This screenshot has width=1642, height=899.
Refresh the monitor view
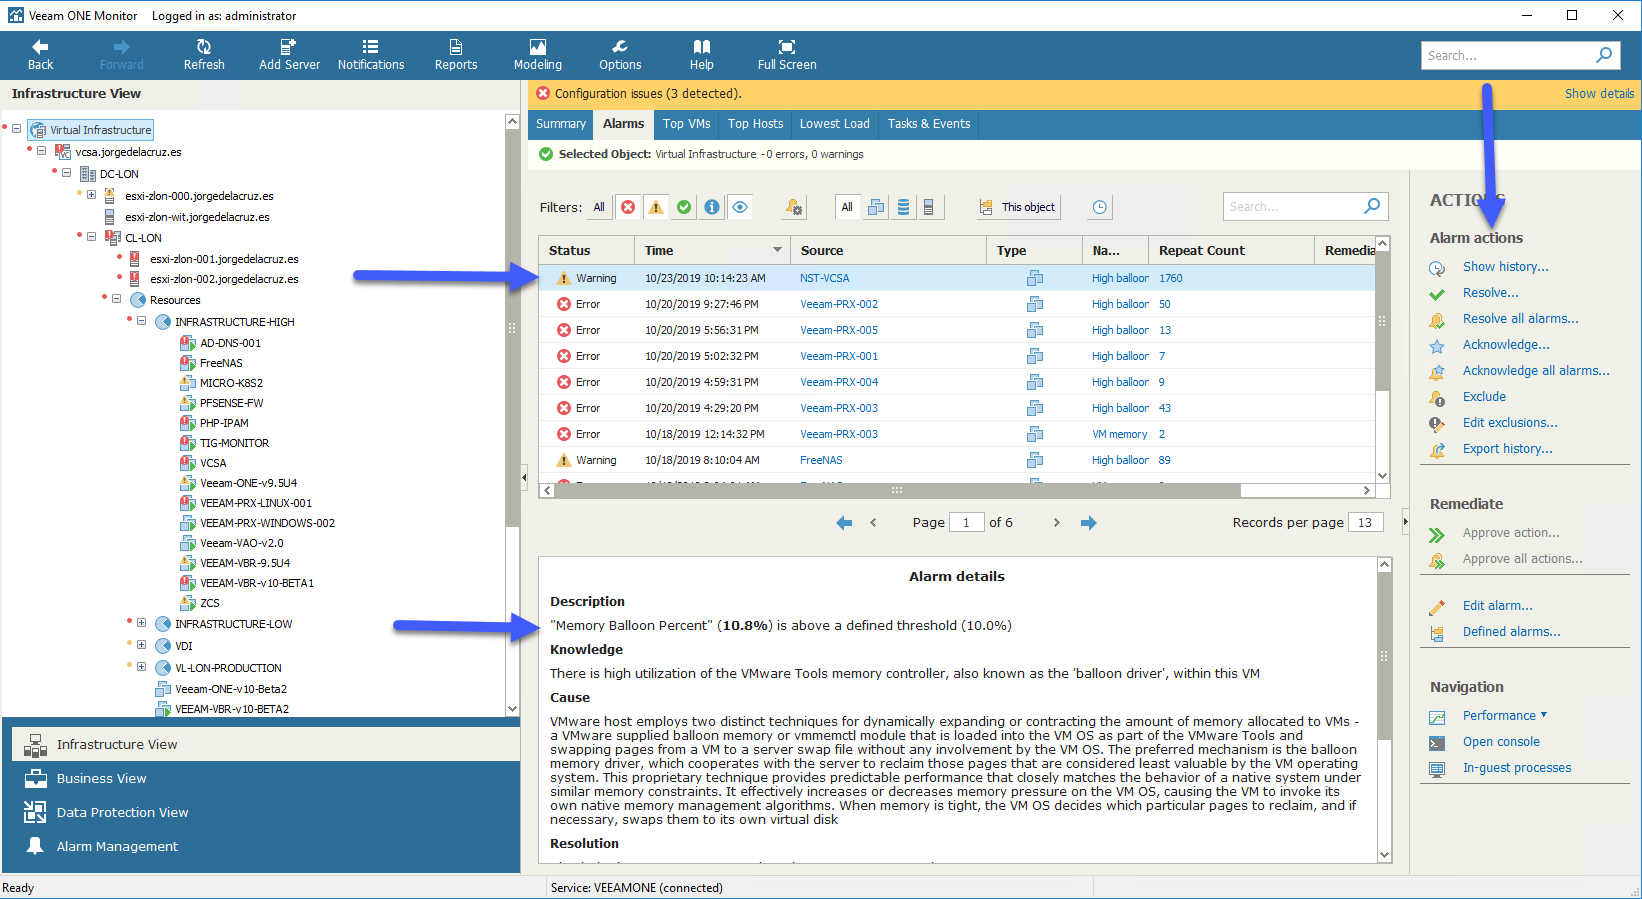pos(204,47)
